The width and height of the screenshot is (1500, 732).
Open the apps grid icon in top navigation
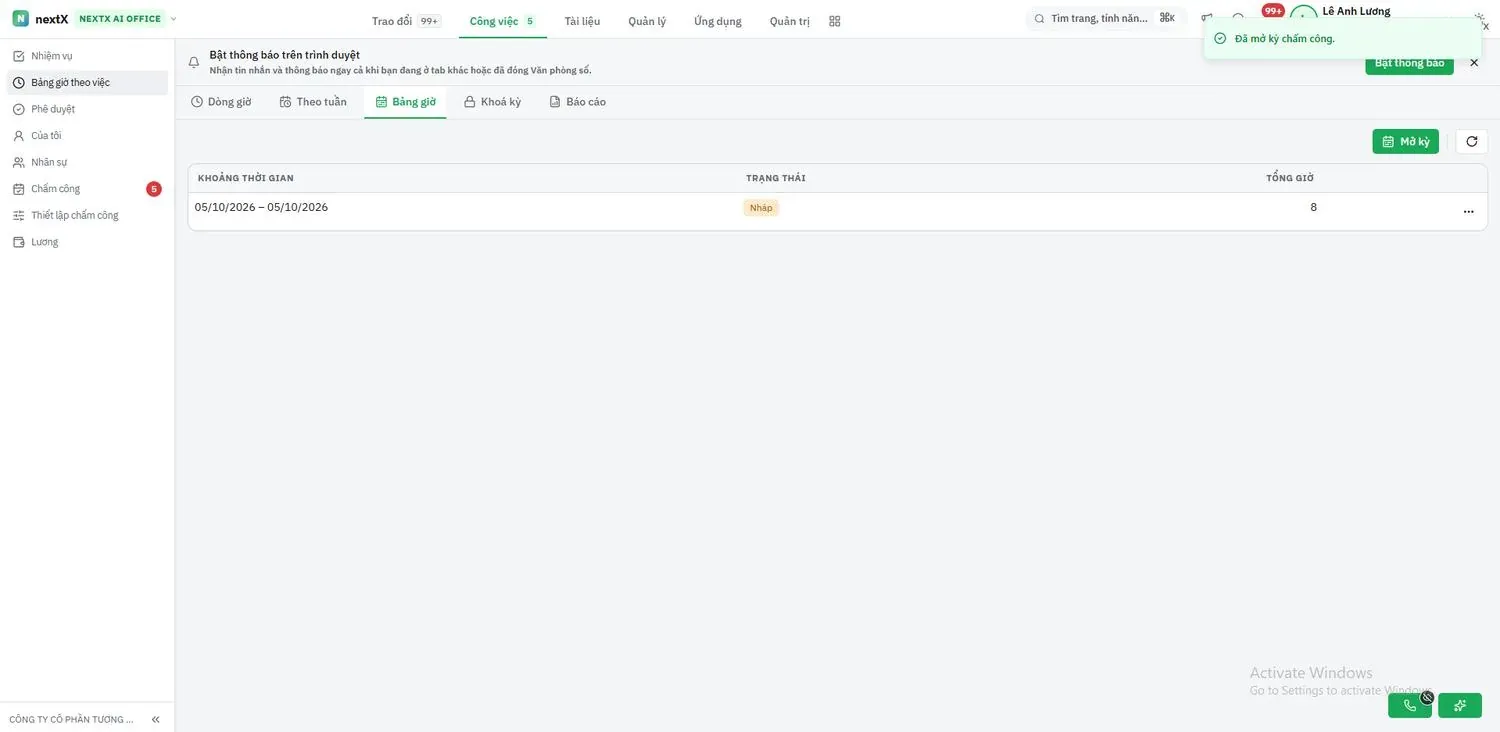tap(835, 21)
